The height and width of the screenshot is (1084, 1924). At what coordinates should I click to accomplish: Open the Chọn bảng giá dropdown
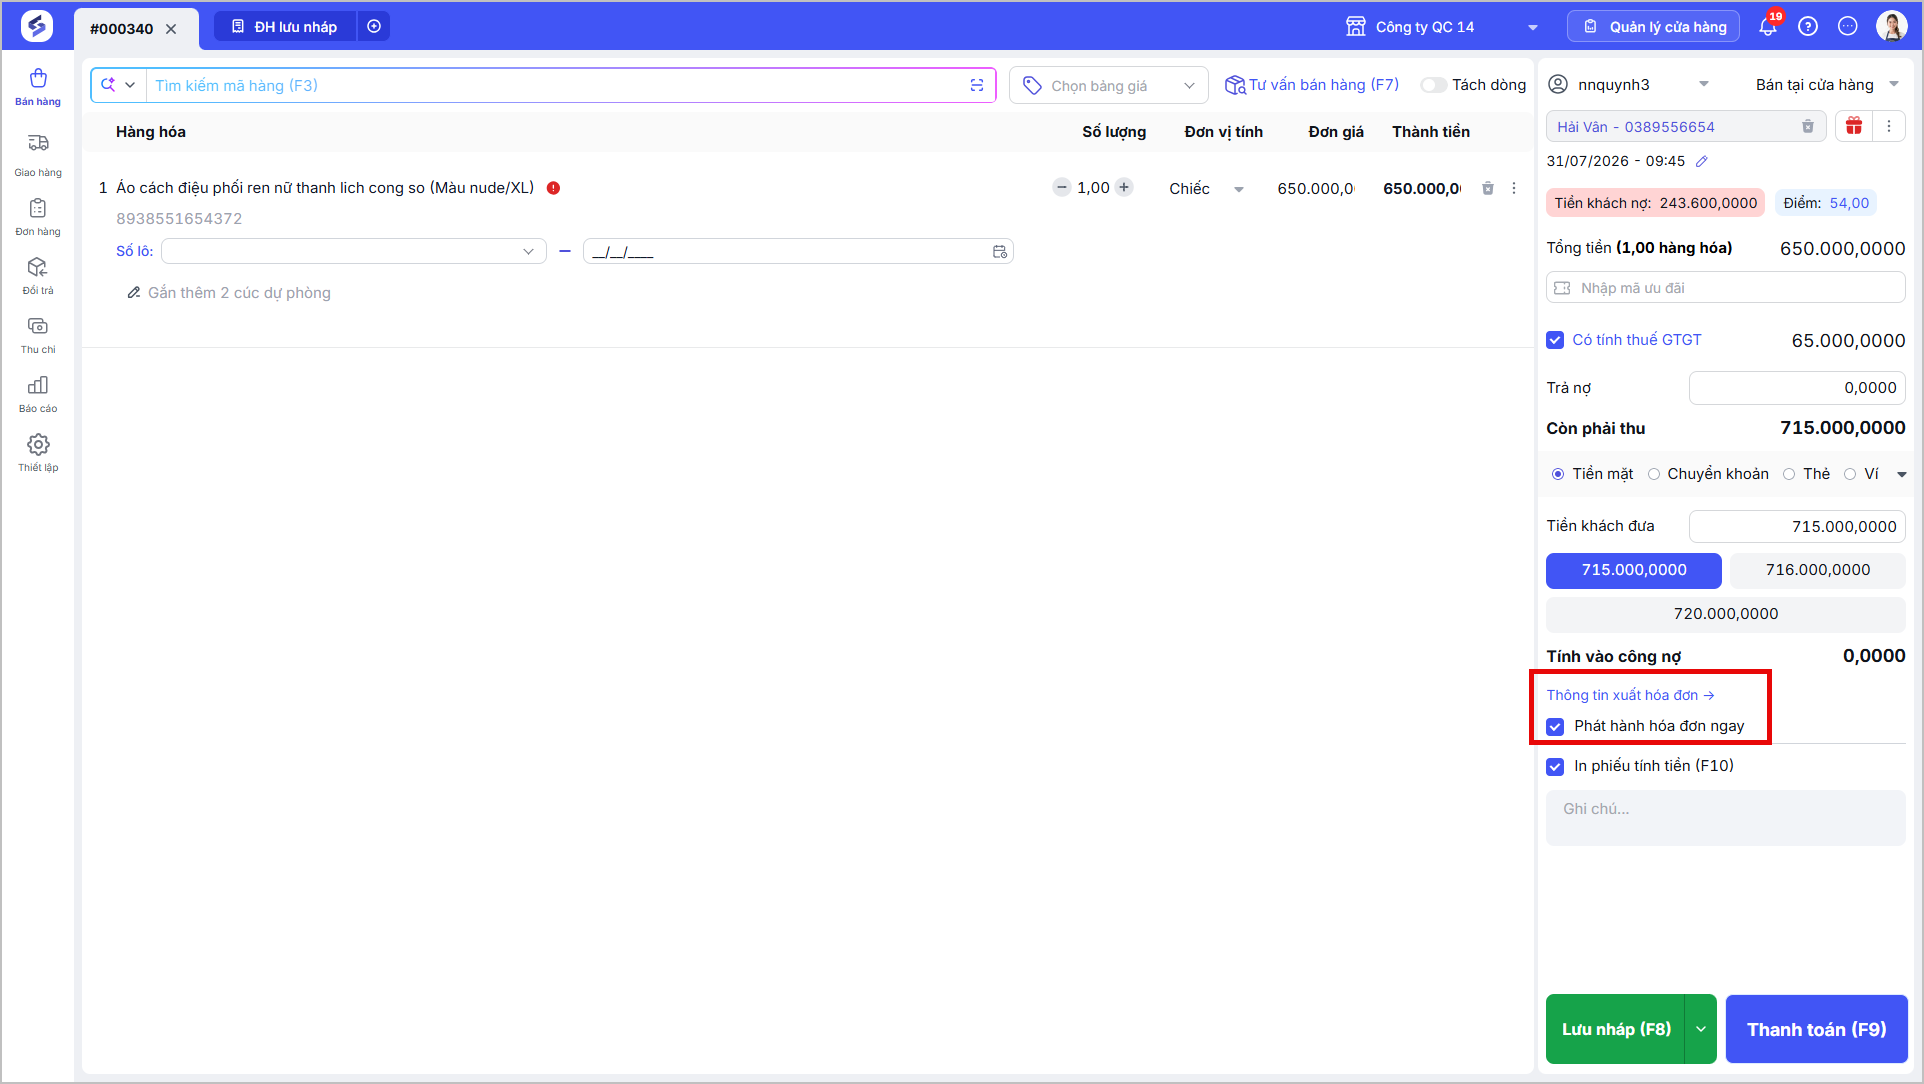tap(1108, 86)
